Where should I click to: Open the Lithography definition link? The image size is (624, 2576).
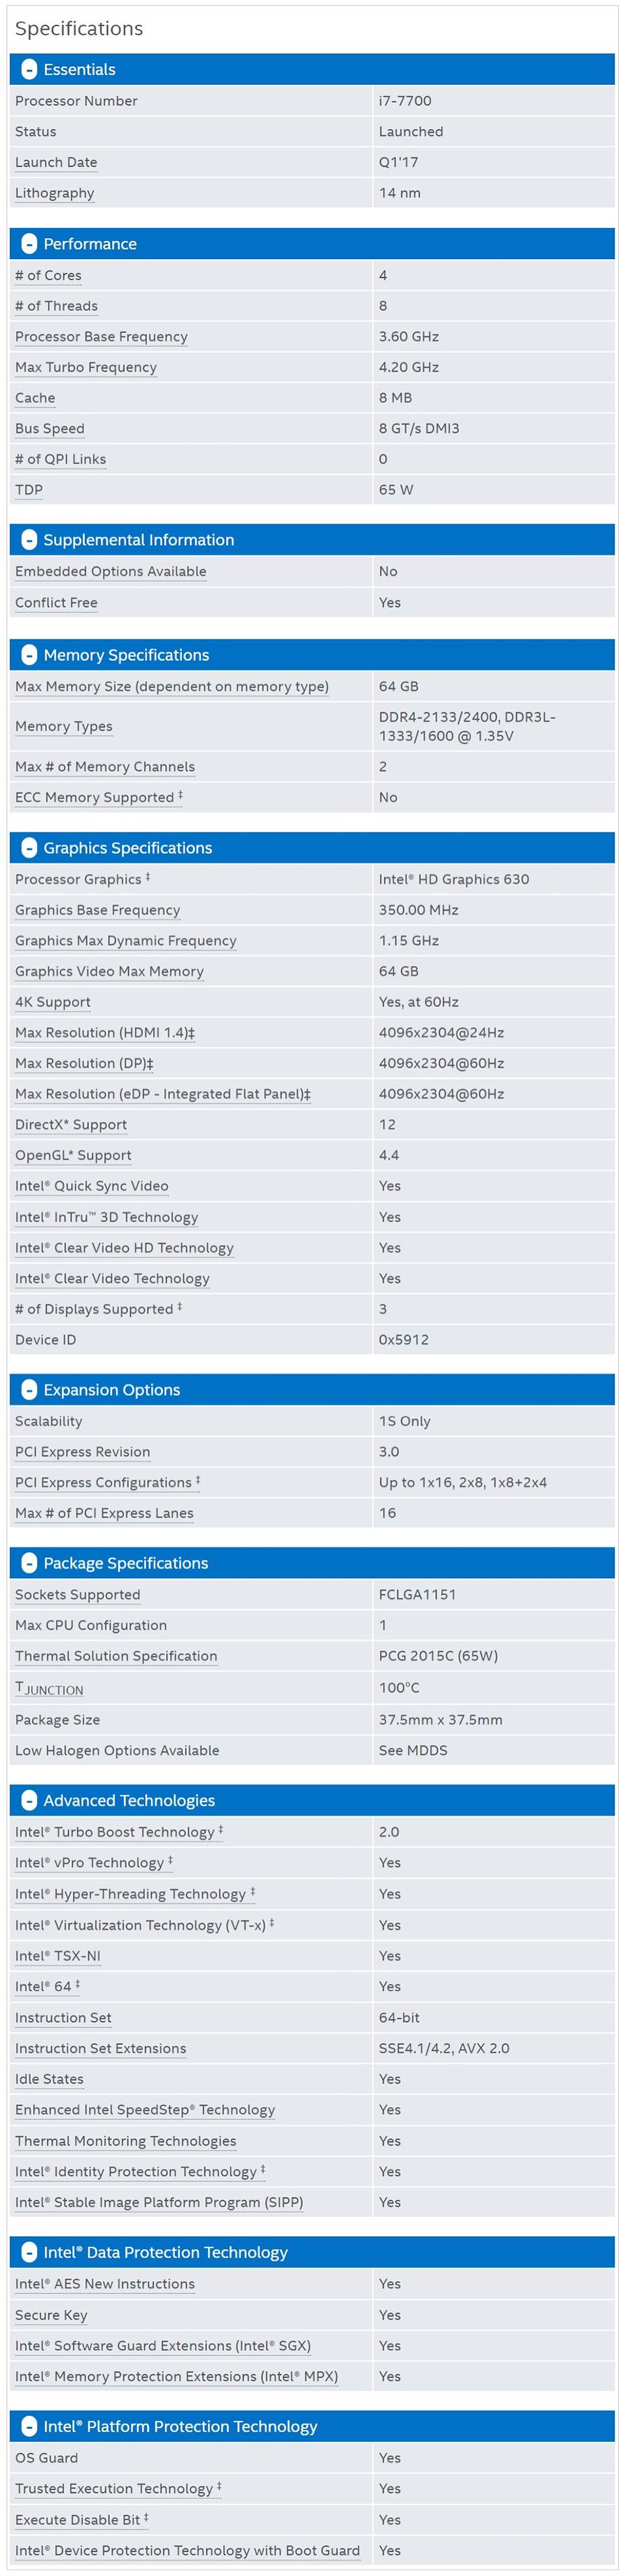[x=54, y=193]
